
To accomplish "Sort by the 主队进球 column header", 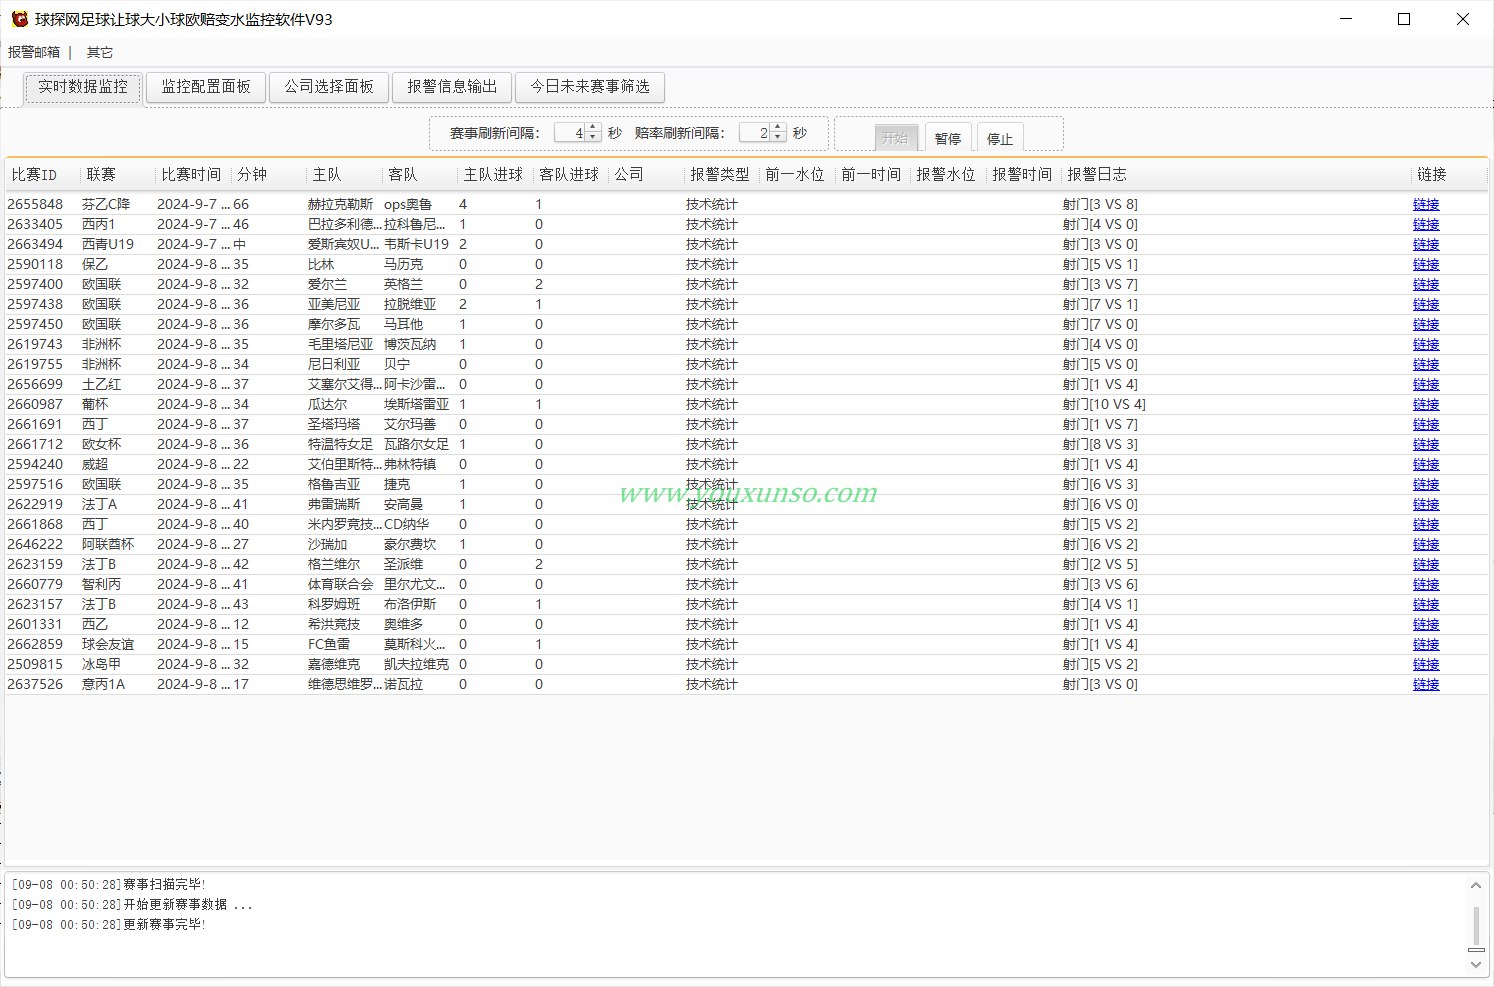I will coord(493,175).
